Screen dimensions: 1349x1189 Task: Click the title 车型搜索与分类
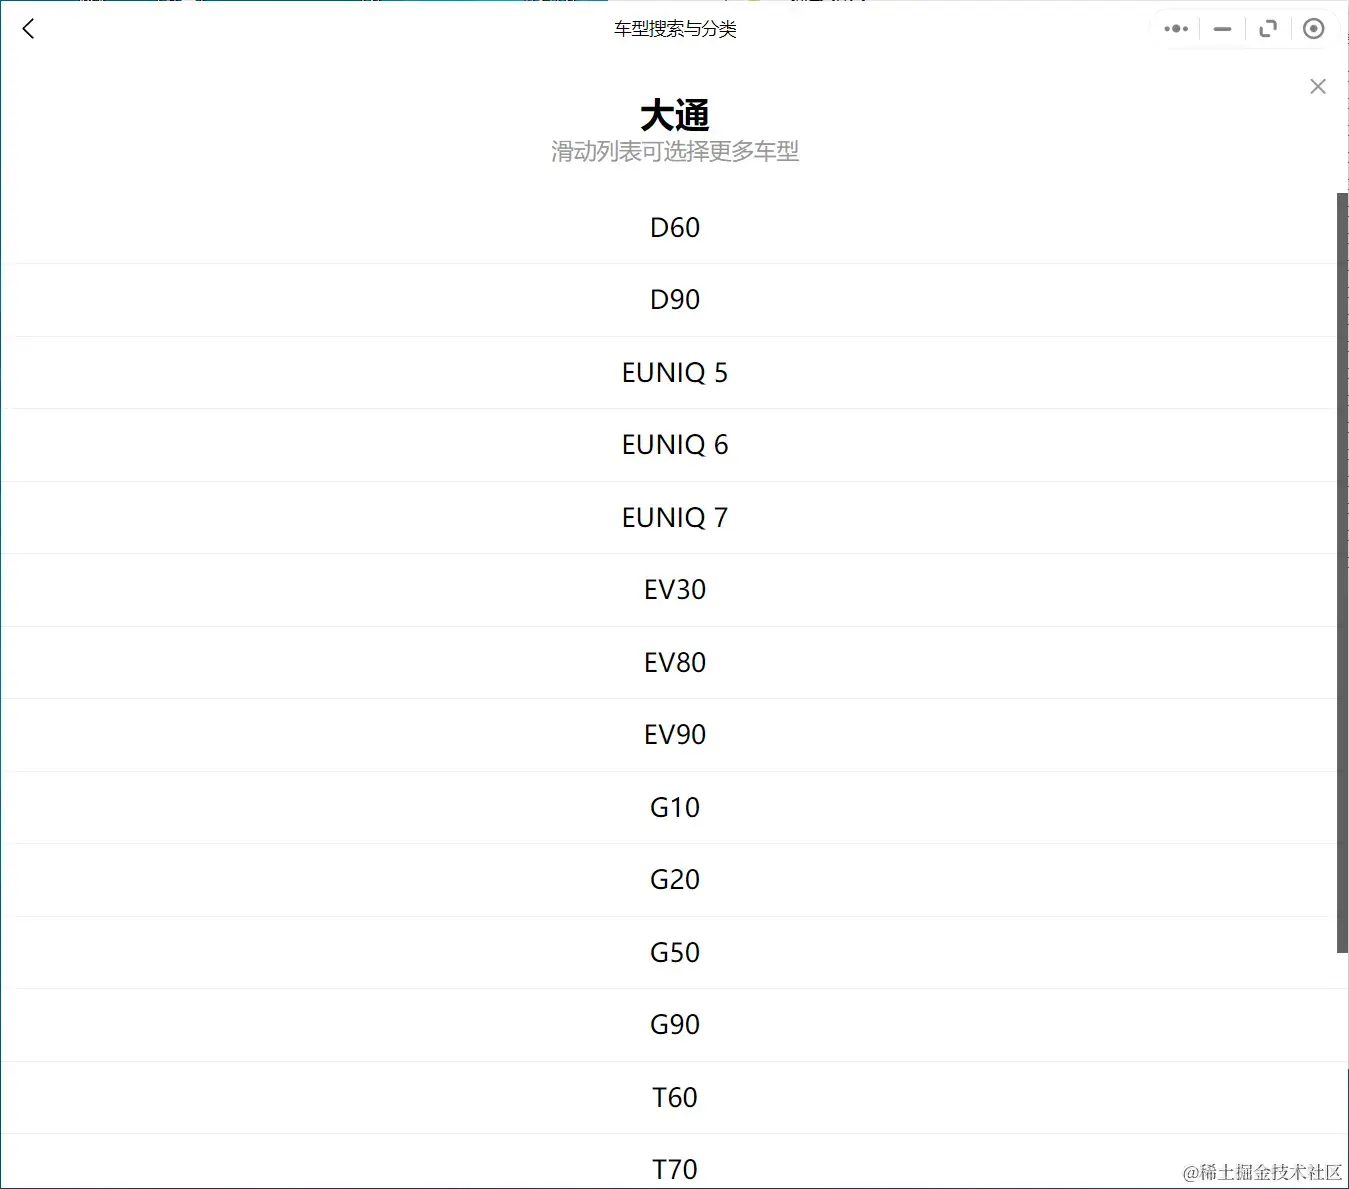[674, 29]
